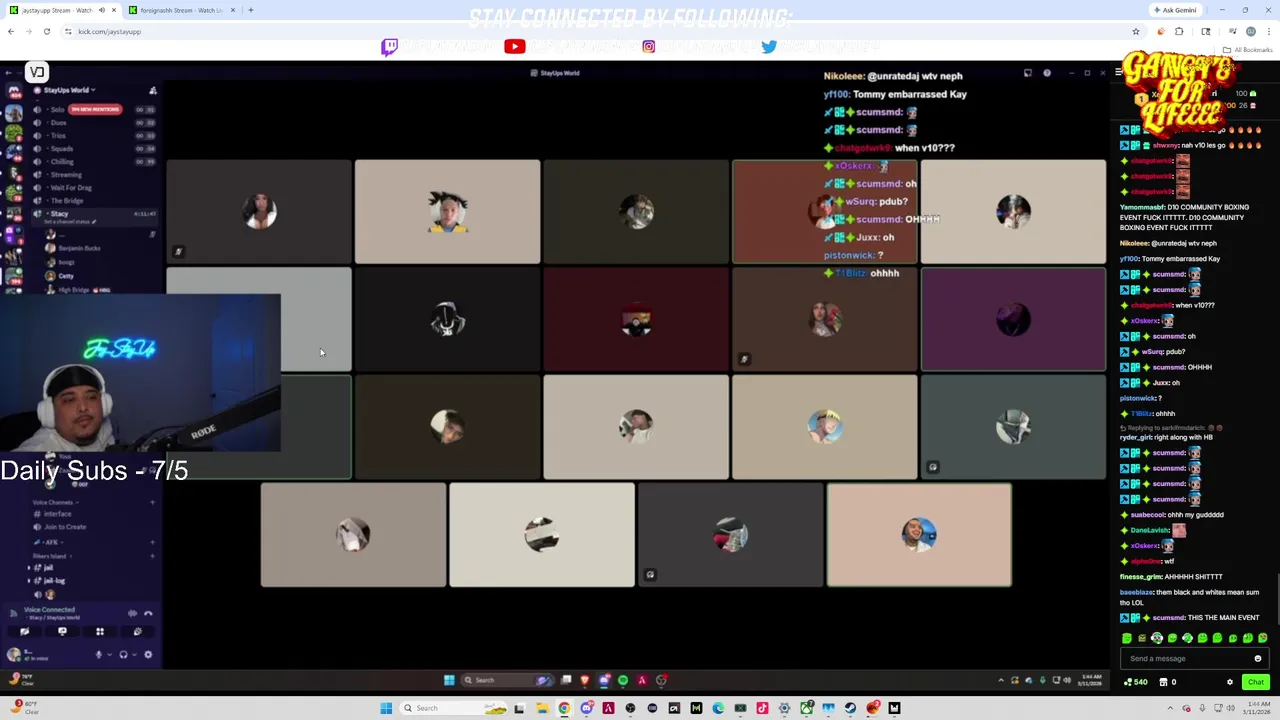The height and width of the screenshot is (720, 1280).
Task: Open the emoji picker in chat input
Action: pos(1258,658)
